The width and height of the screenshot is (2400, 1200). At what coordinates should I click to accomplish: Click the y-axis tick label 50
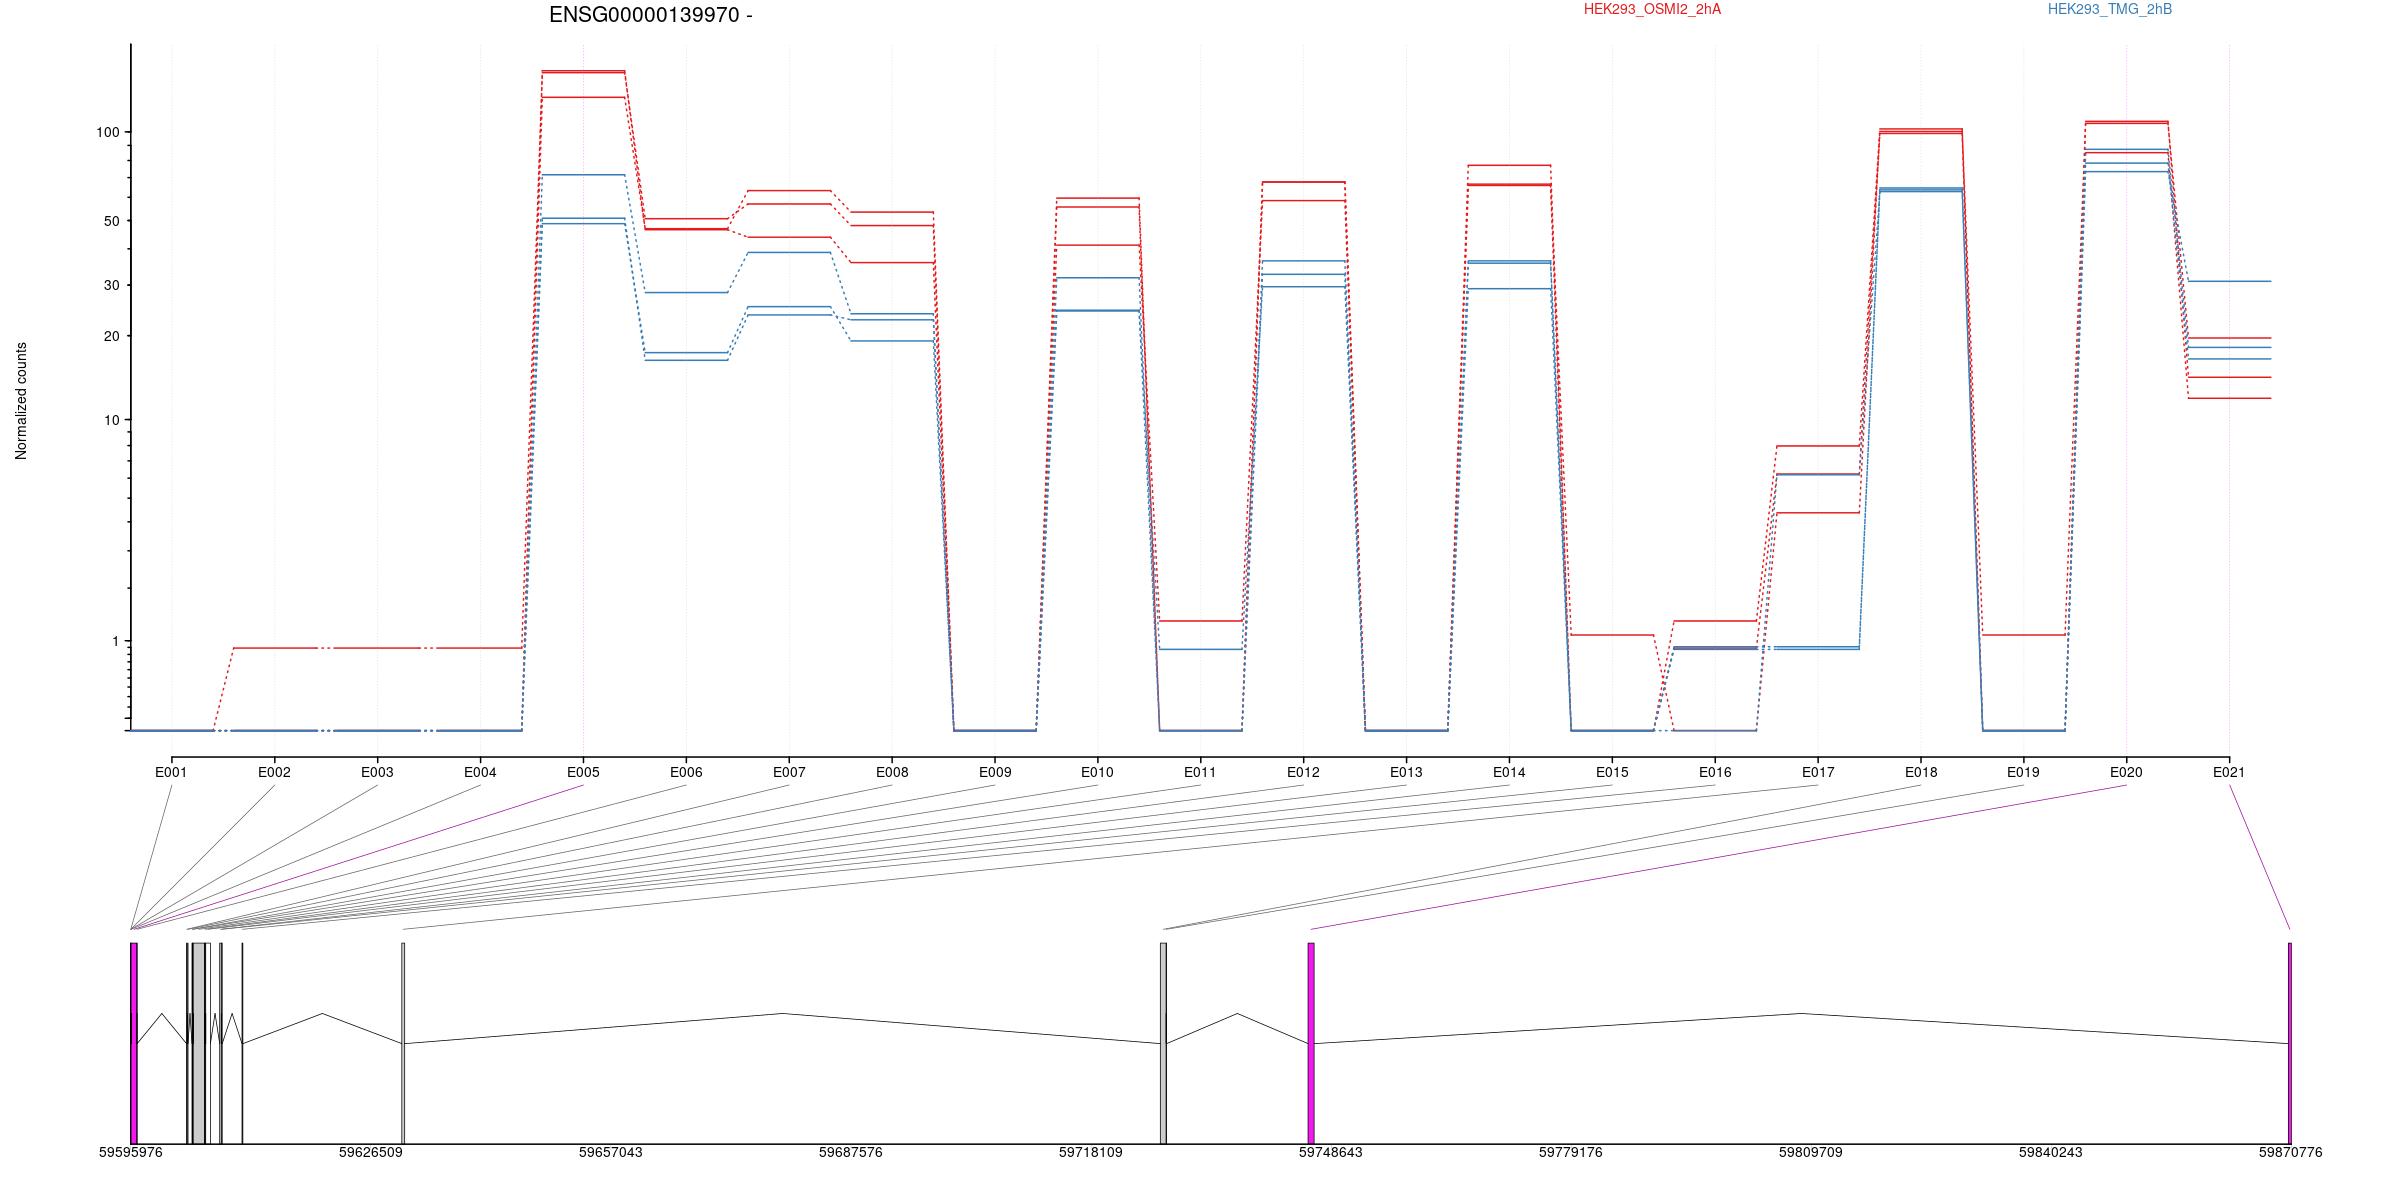click(111, 221)
